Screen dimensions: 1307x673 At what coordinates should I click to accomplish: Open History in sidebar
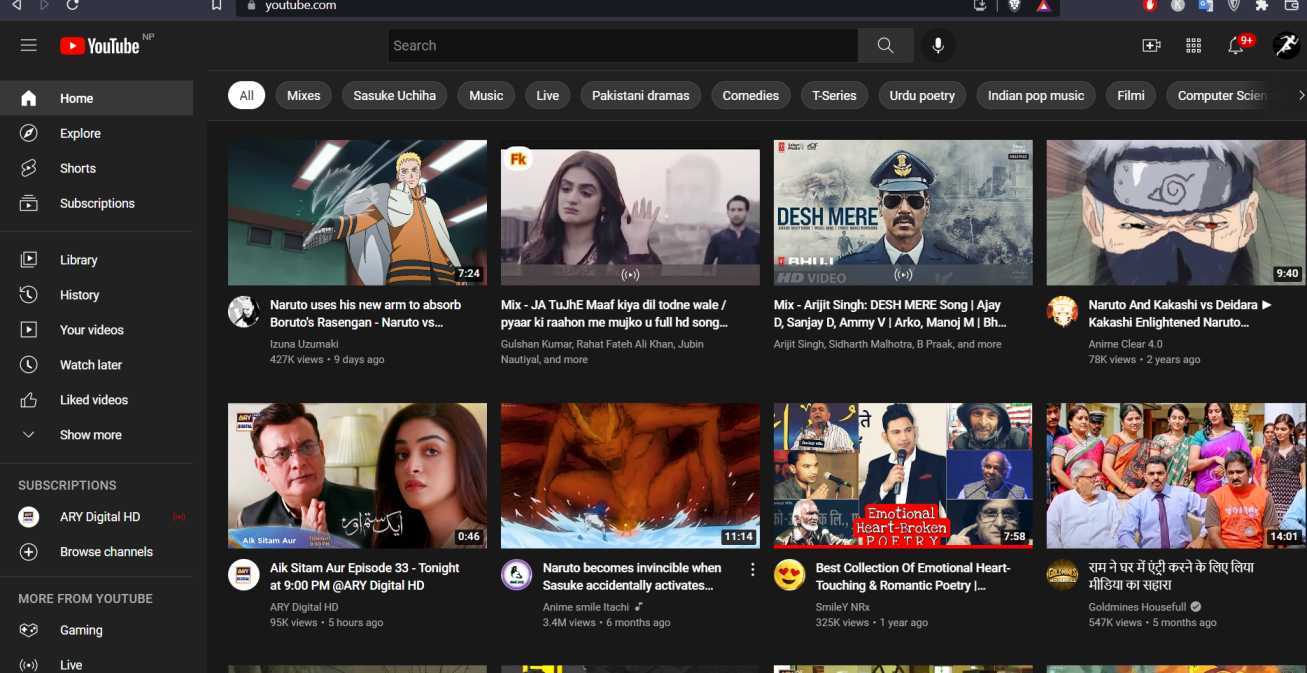click(x=97, y=295)
